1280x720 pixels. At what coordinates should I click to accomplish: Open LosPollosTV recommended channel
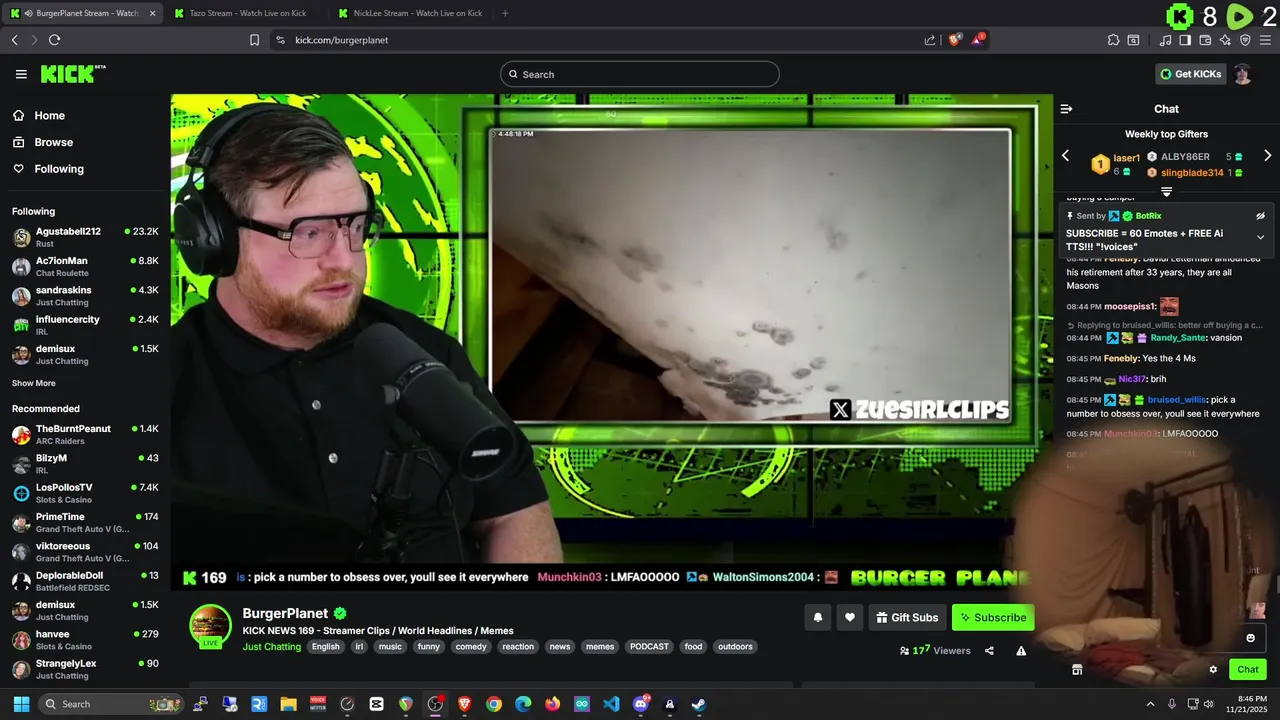(85, 493)
